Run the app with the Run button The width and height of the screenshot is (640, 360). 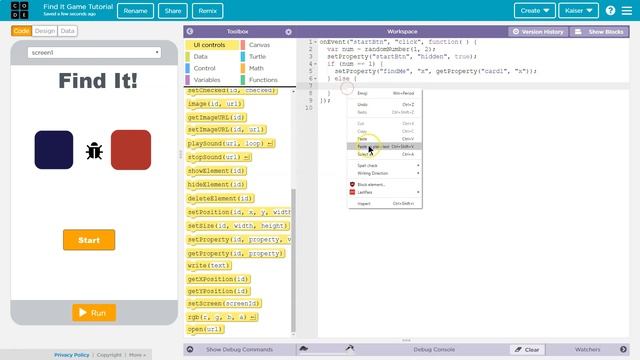[94, 313]
